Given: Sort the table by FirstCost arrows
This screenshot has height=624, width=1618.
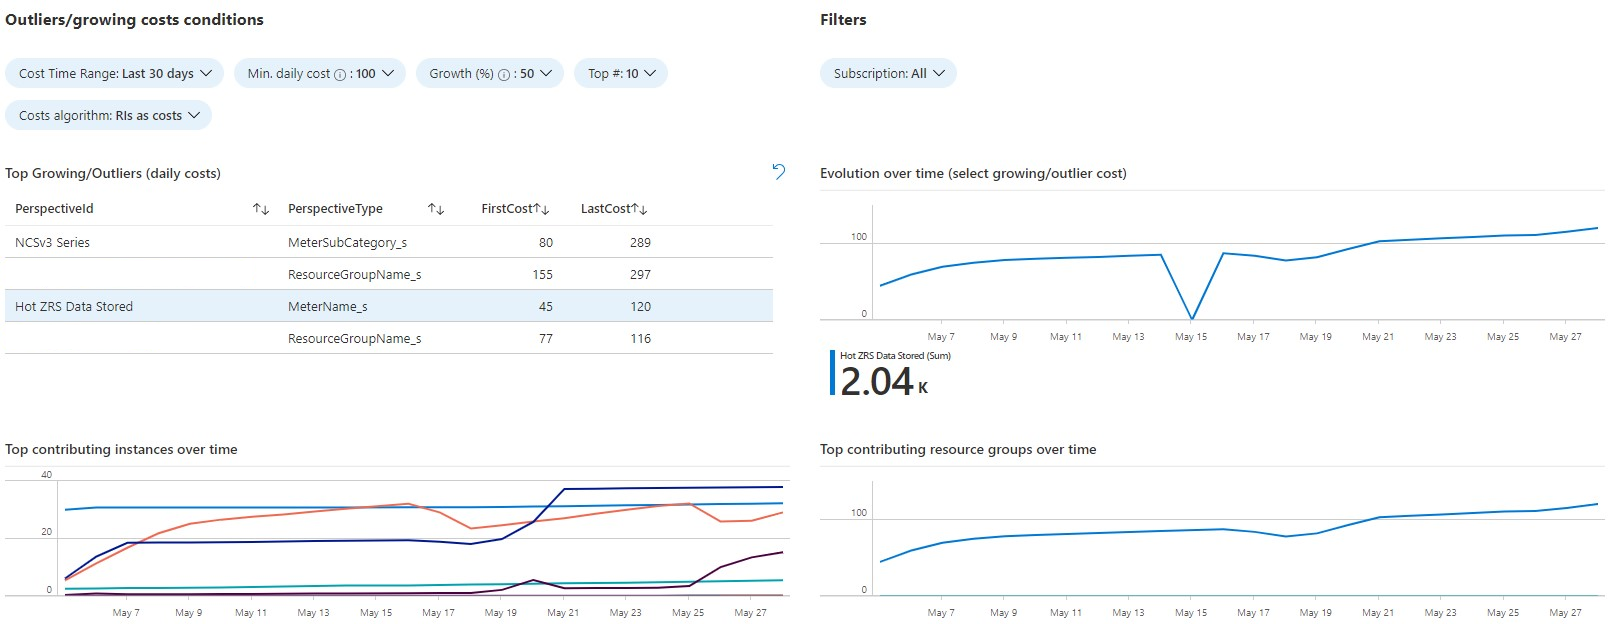Looking at the screenshot, I should [x=541, y=209].
